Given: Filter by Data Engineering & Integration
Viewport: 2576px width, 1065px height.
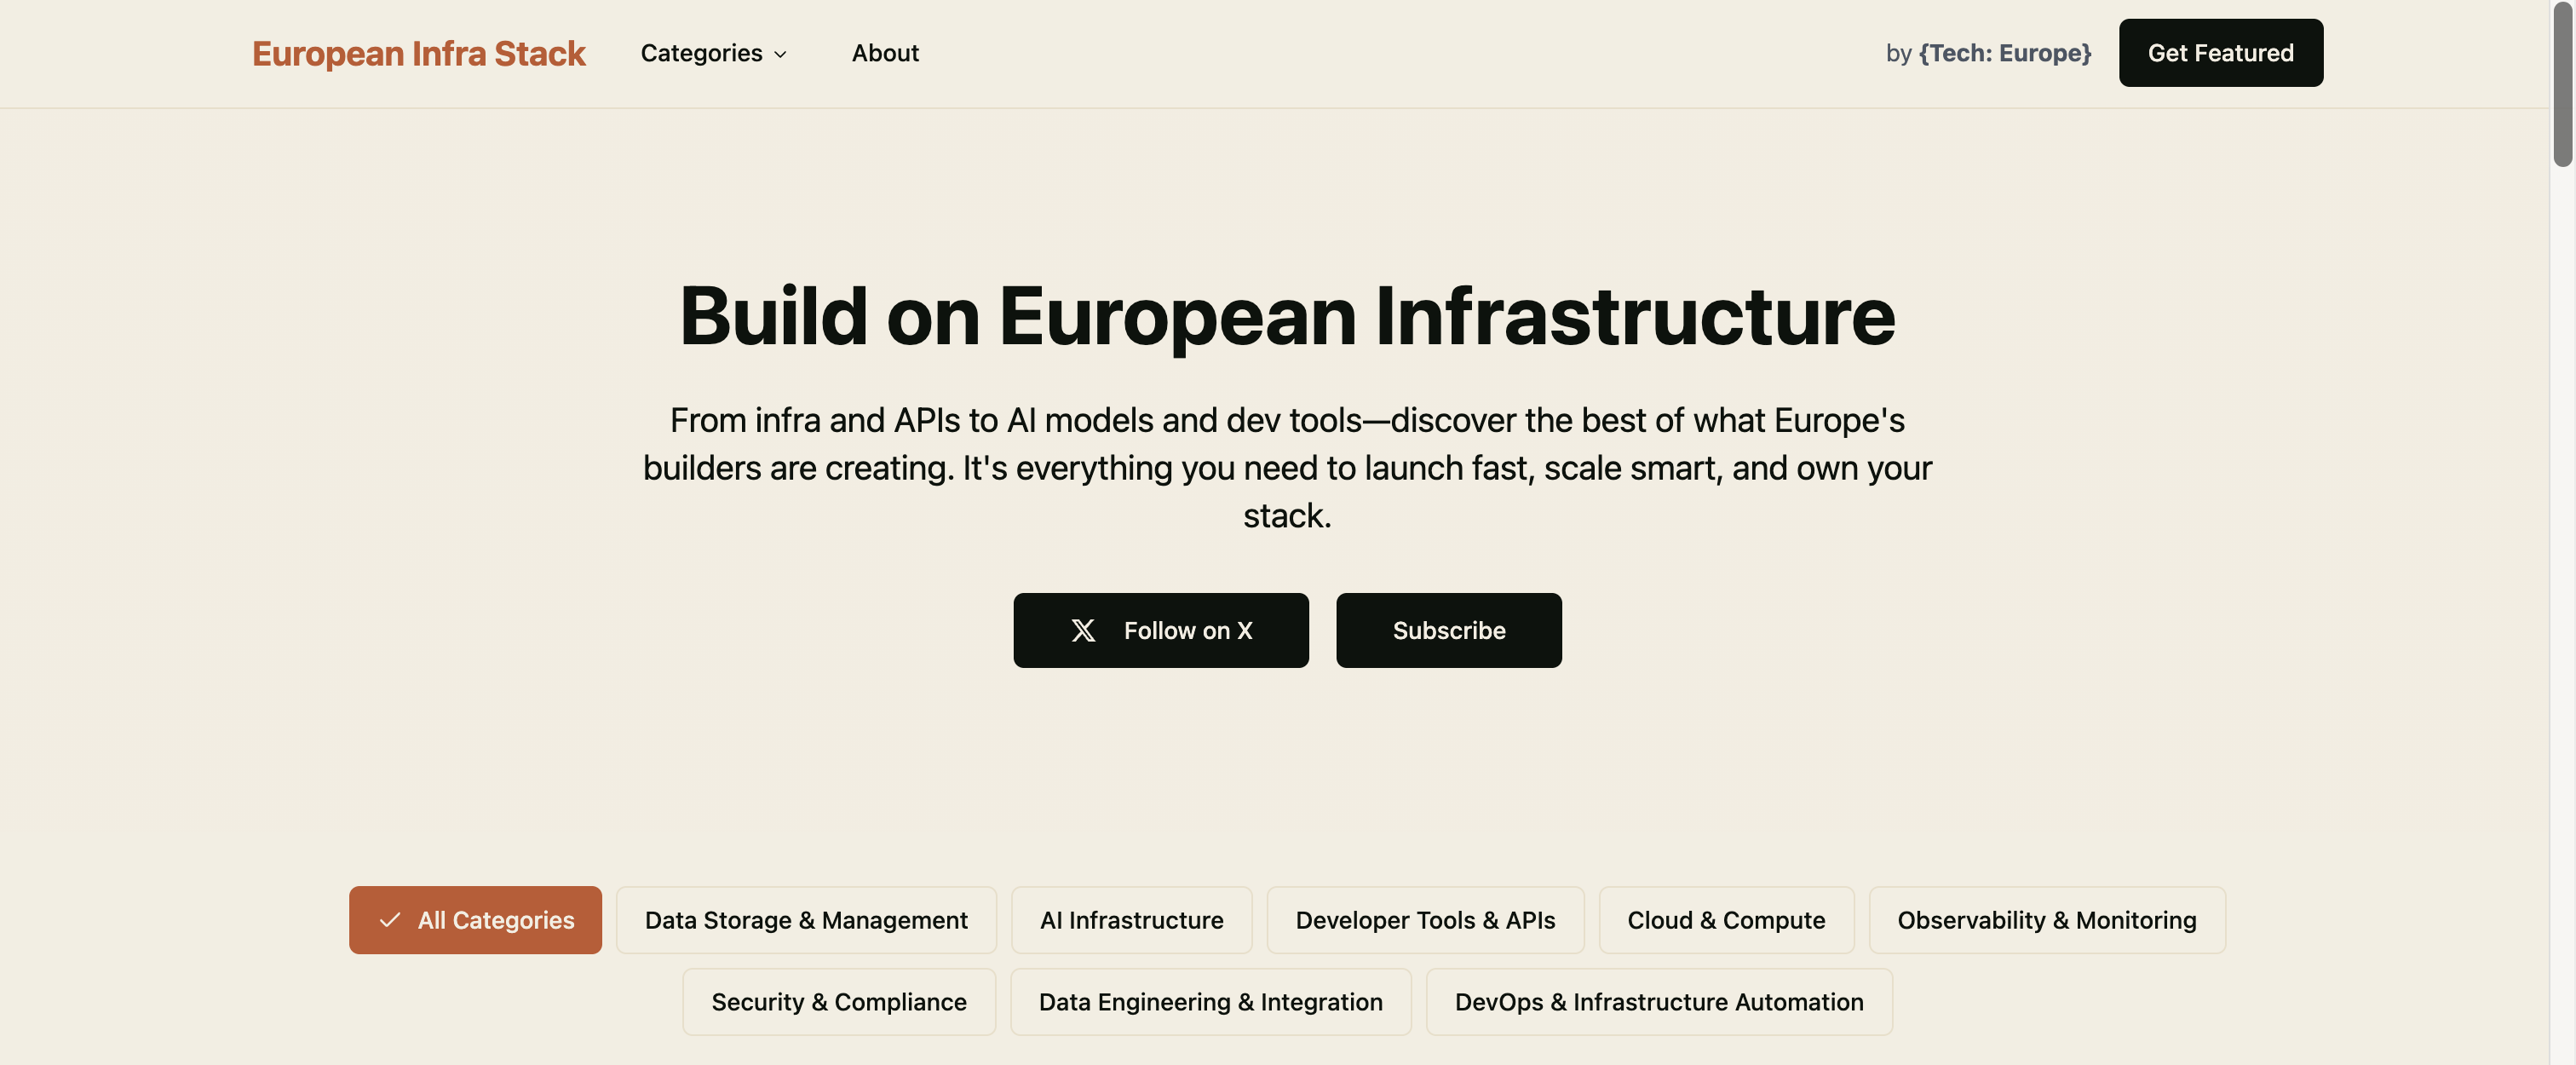Looking at the screenshot, I should tap(1210, 1002).
